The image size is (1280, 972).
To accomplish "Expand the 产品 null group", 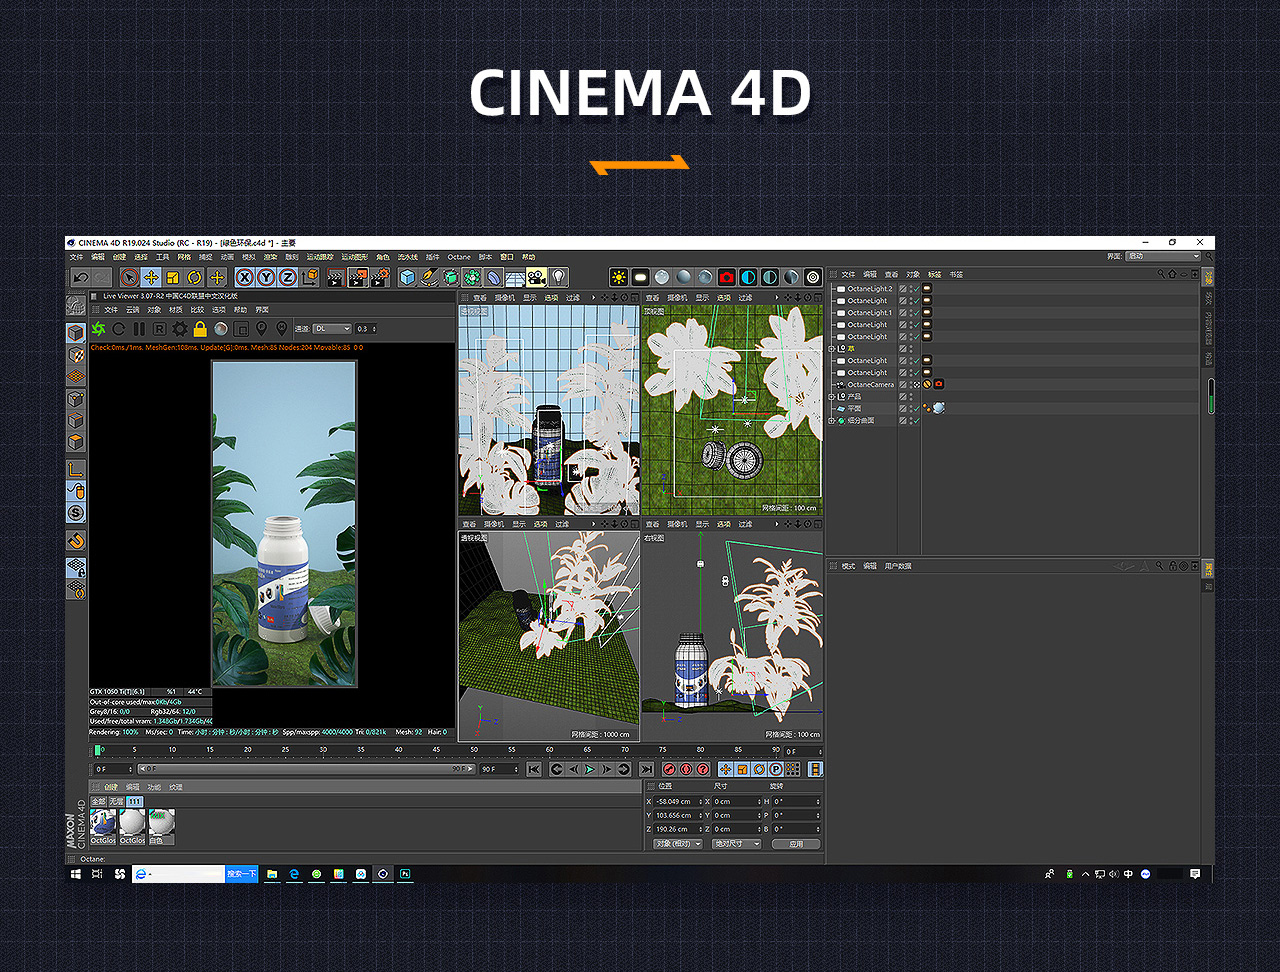I will coord(831,397).
